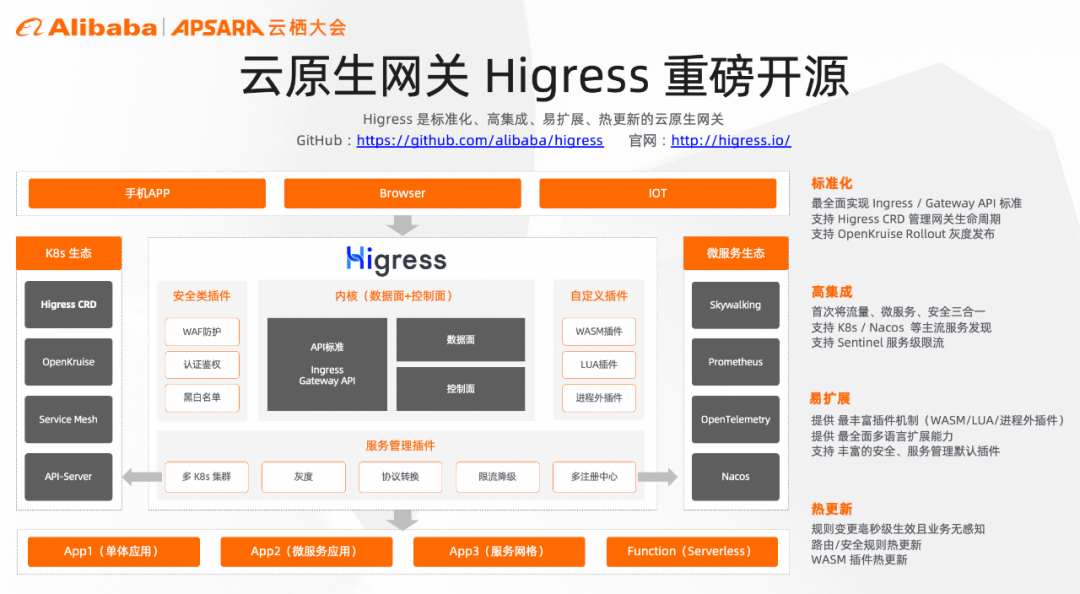The image size is (1080, 594).
Task: Select the 控制面 block
Action: coord(461,389)
